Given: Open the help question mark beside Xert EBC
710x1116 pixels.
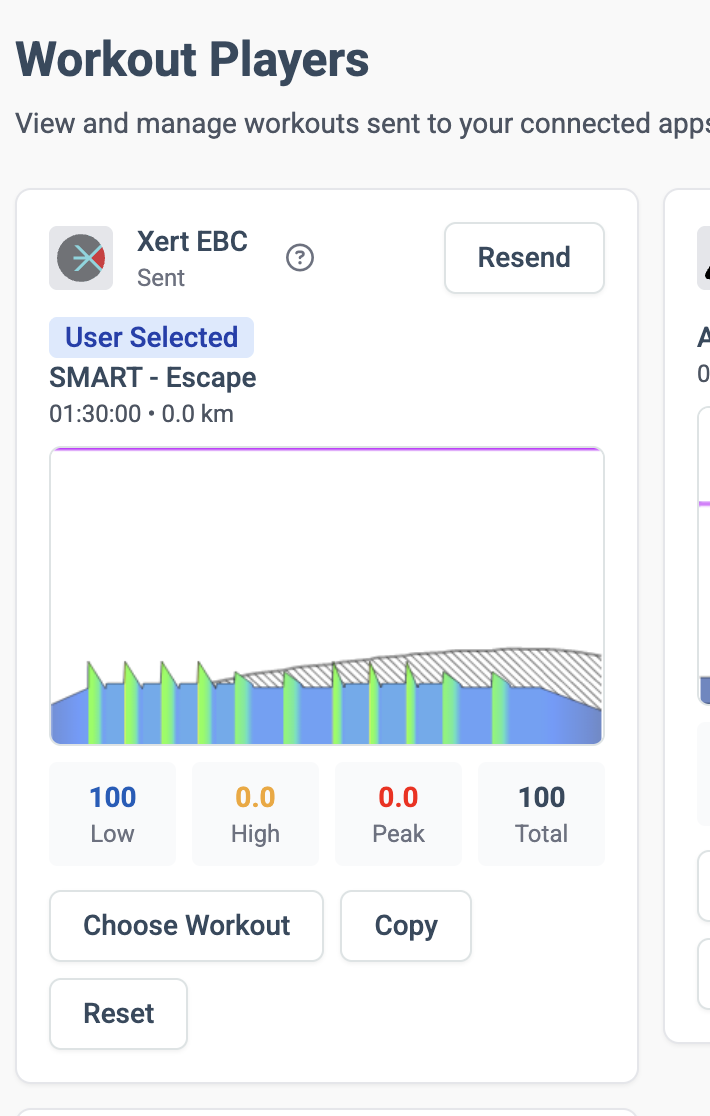Looking at the screenshot, I should [x=300, y=258].
